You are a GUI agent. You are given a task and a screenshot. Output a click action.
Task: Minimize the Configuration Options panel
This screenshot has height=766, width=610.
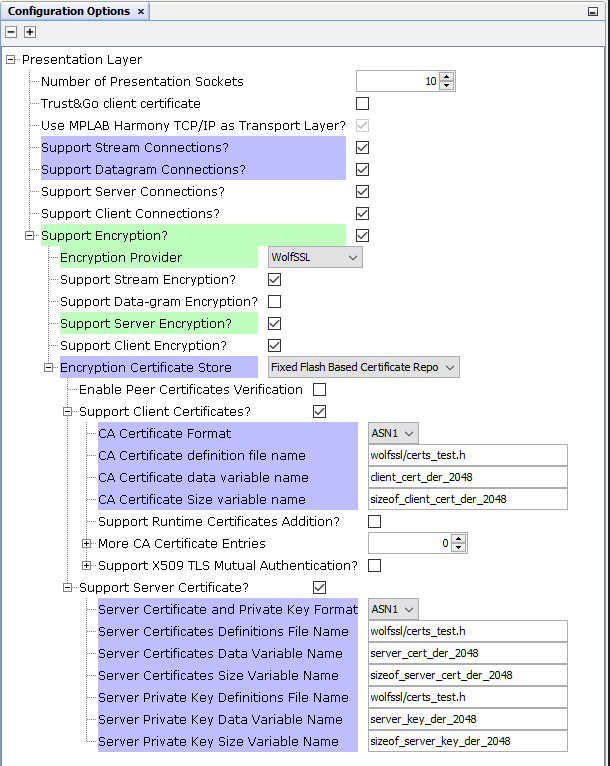(x=592, y=12)
